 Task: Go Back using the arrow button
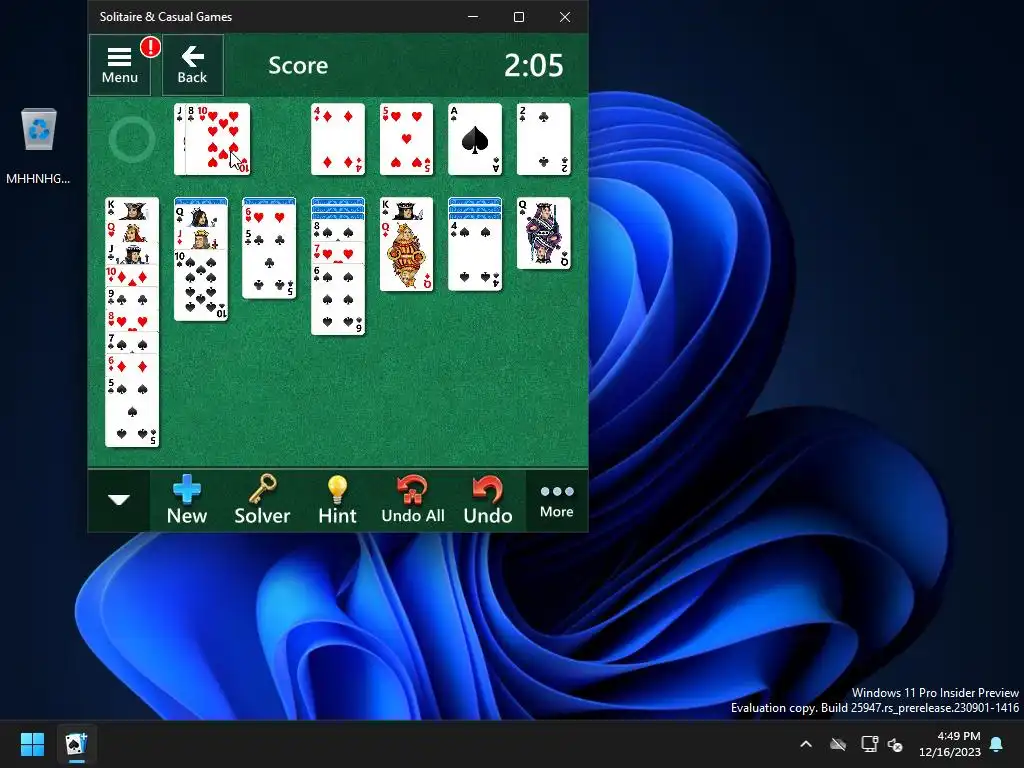point(193,65)
